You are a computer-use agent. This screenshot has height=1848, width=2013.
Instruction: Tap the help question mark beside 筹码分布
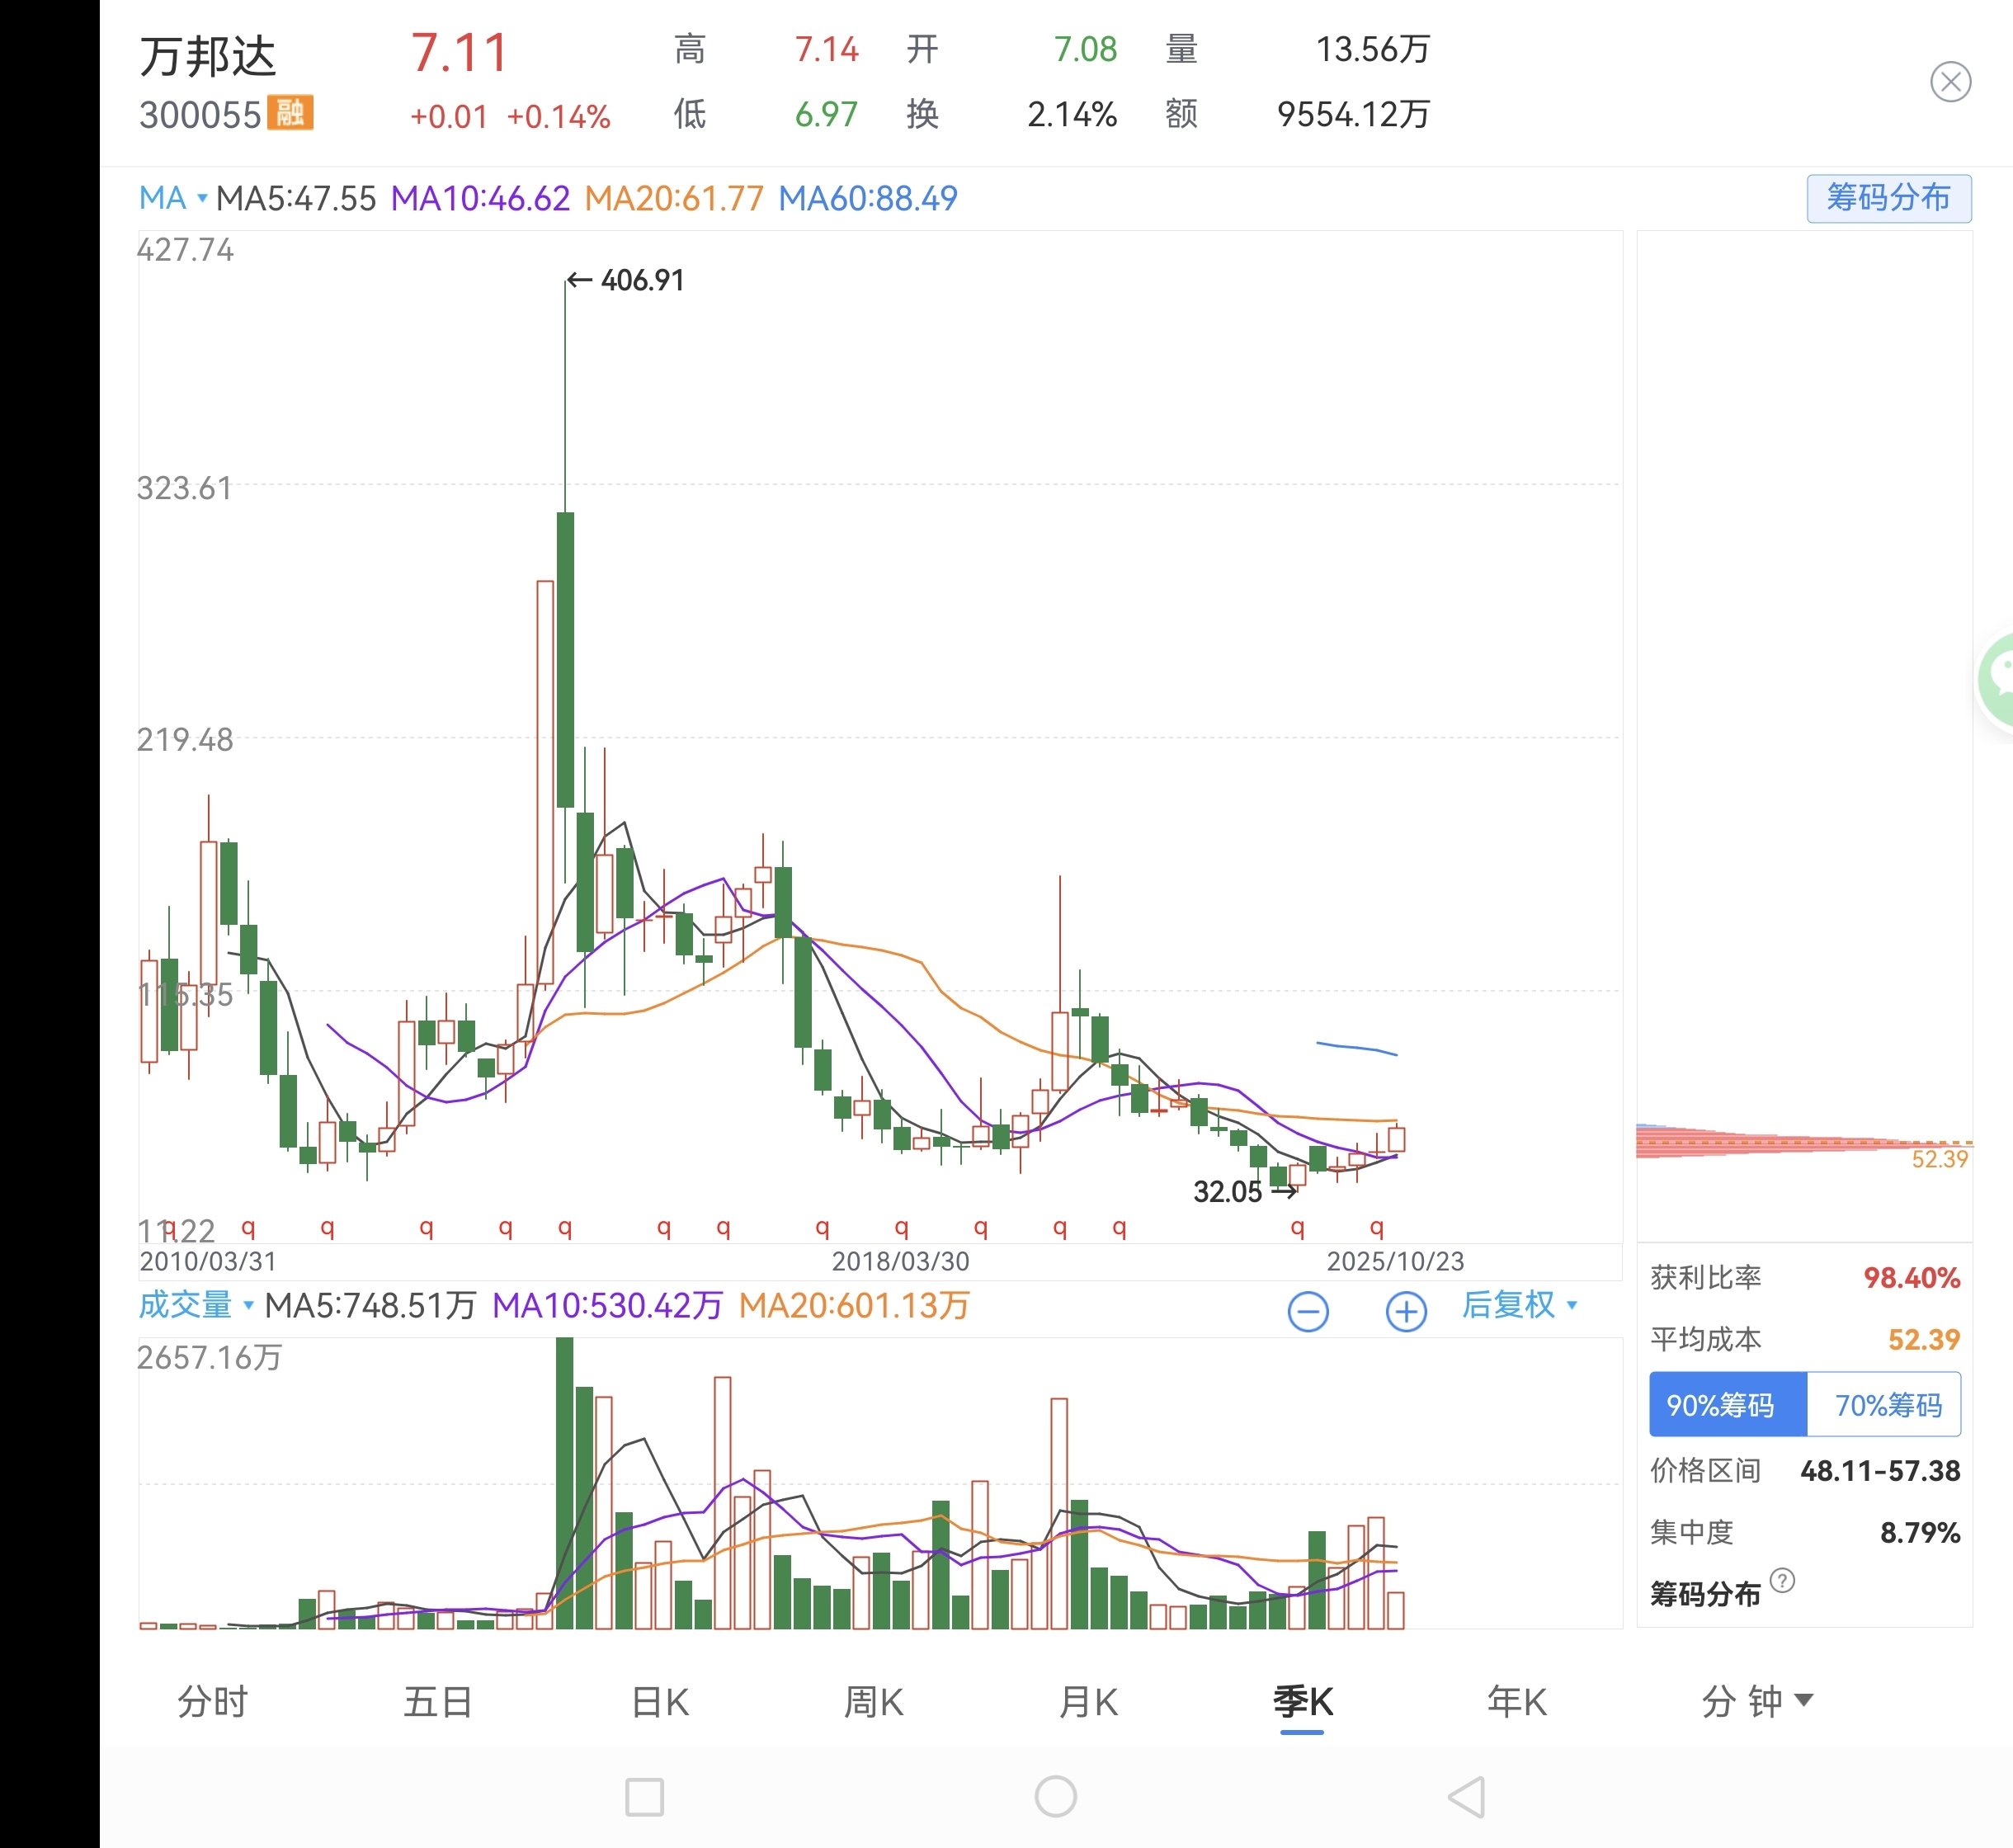point(1782,1581)
